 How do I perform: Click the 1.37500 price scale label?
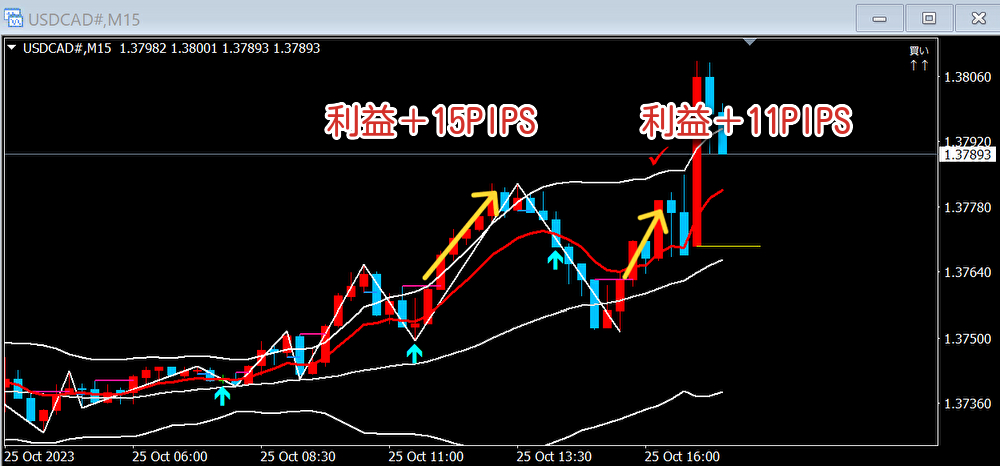[x=969, y=338]
